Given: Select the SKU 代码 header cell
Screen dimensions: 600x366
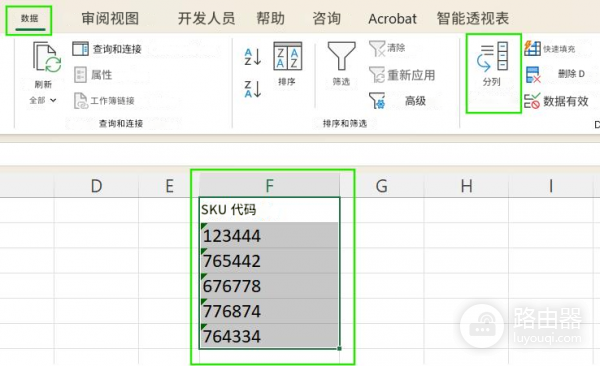Looking at the screenshot, I should (x=269, y=210).
